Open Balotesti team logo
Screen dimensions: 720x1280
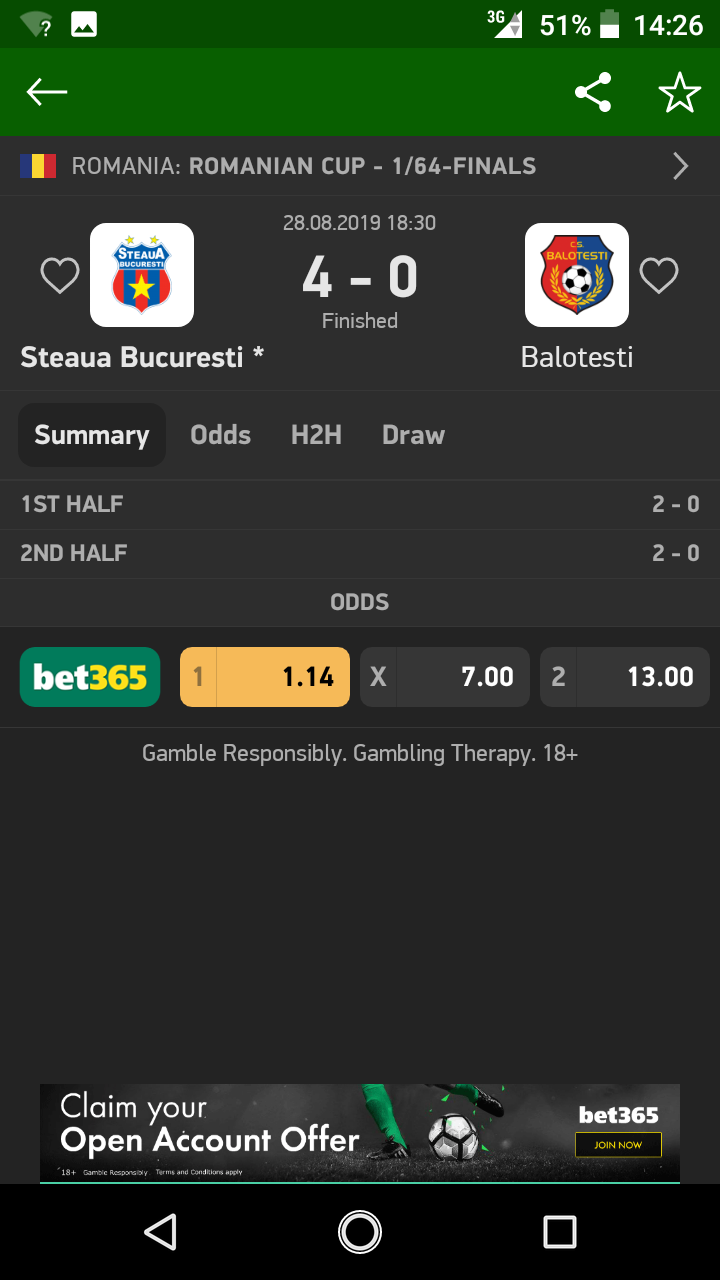pyautogui.click(x=577, y=275)
